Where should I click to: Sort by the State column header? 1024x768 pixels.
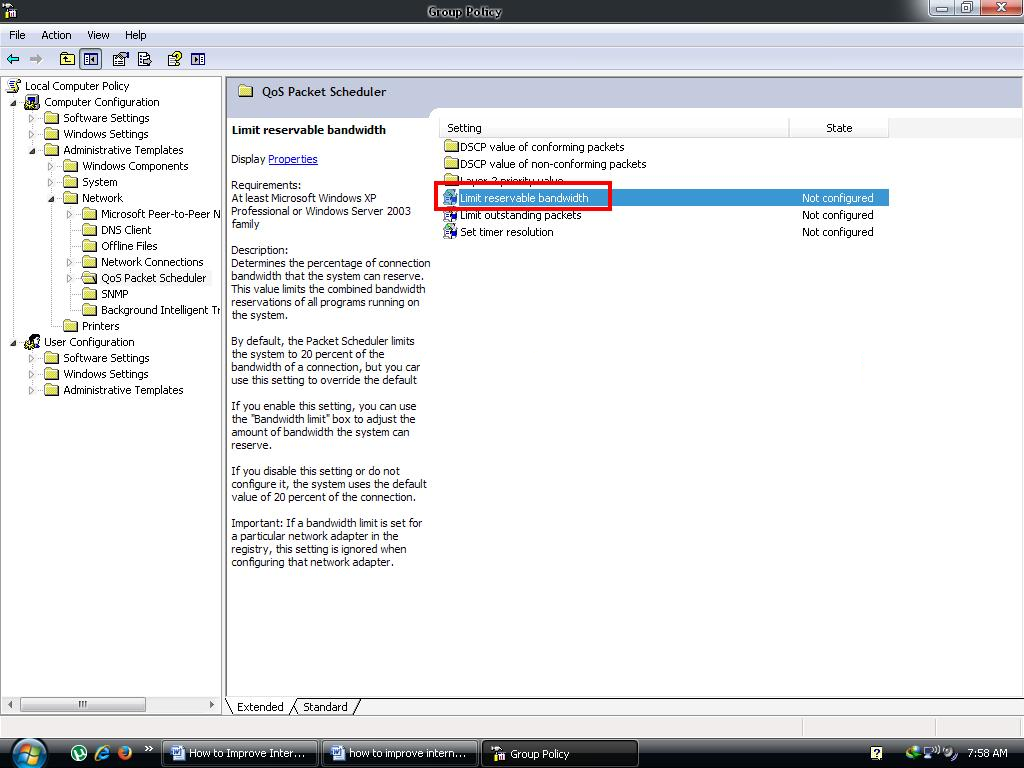[839, 128]
